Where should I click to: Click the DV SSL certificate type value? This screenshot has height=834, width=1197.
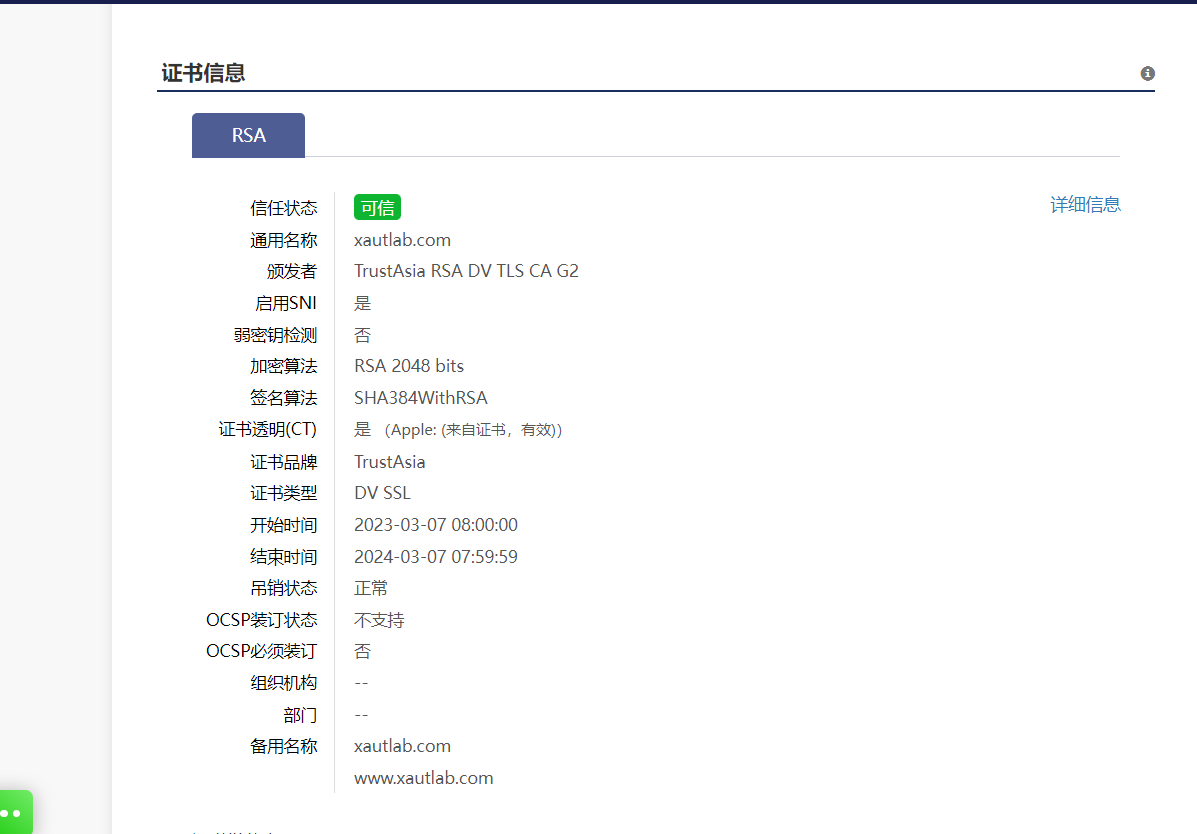point(382,493)
